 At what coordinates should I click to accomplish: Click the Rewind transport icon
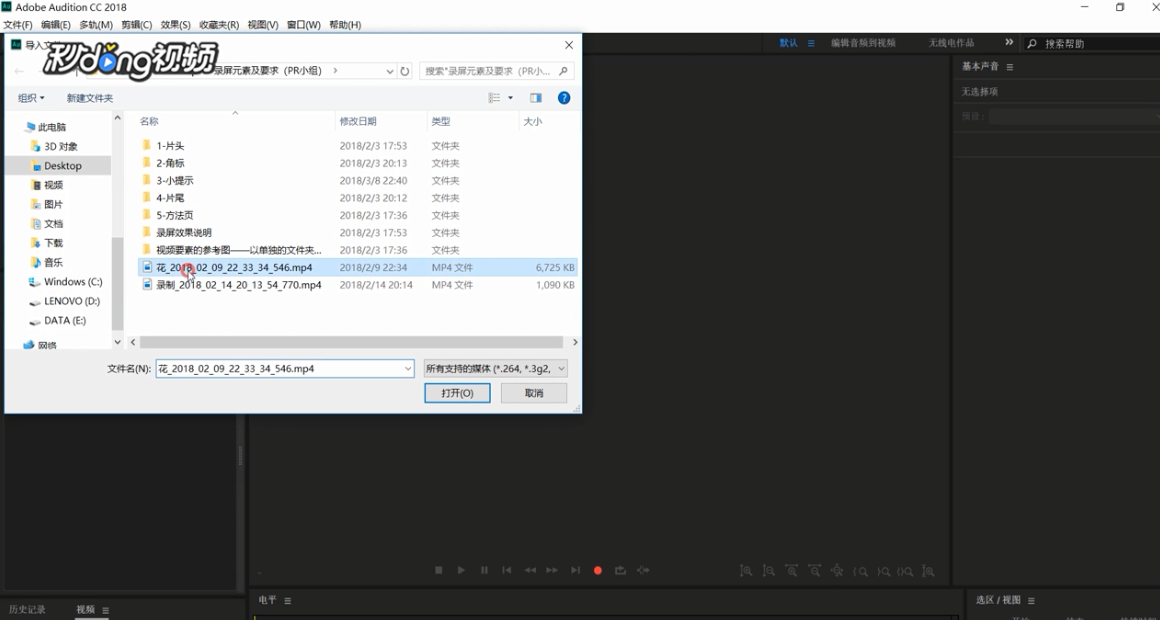[x=530, y=570]
